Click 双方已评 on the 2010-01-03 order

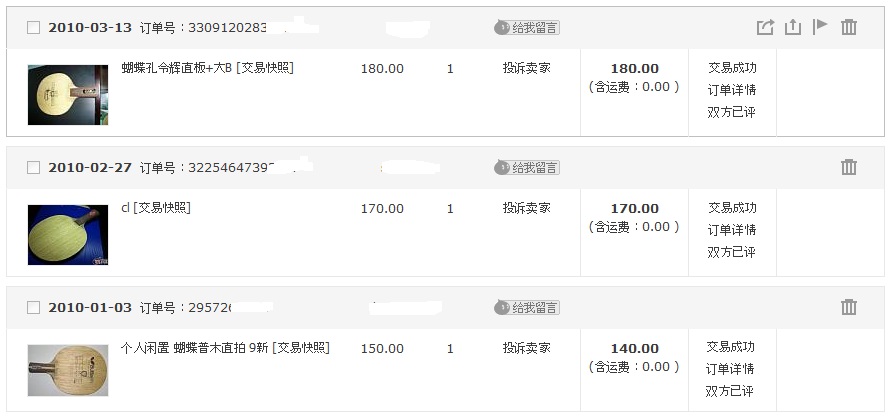pyautogui.click(x=730, y=391)
